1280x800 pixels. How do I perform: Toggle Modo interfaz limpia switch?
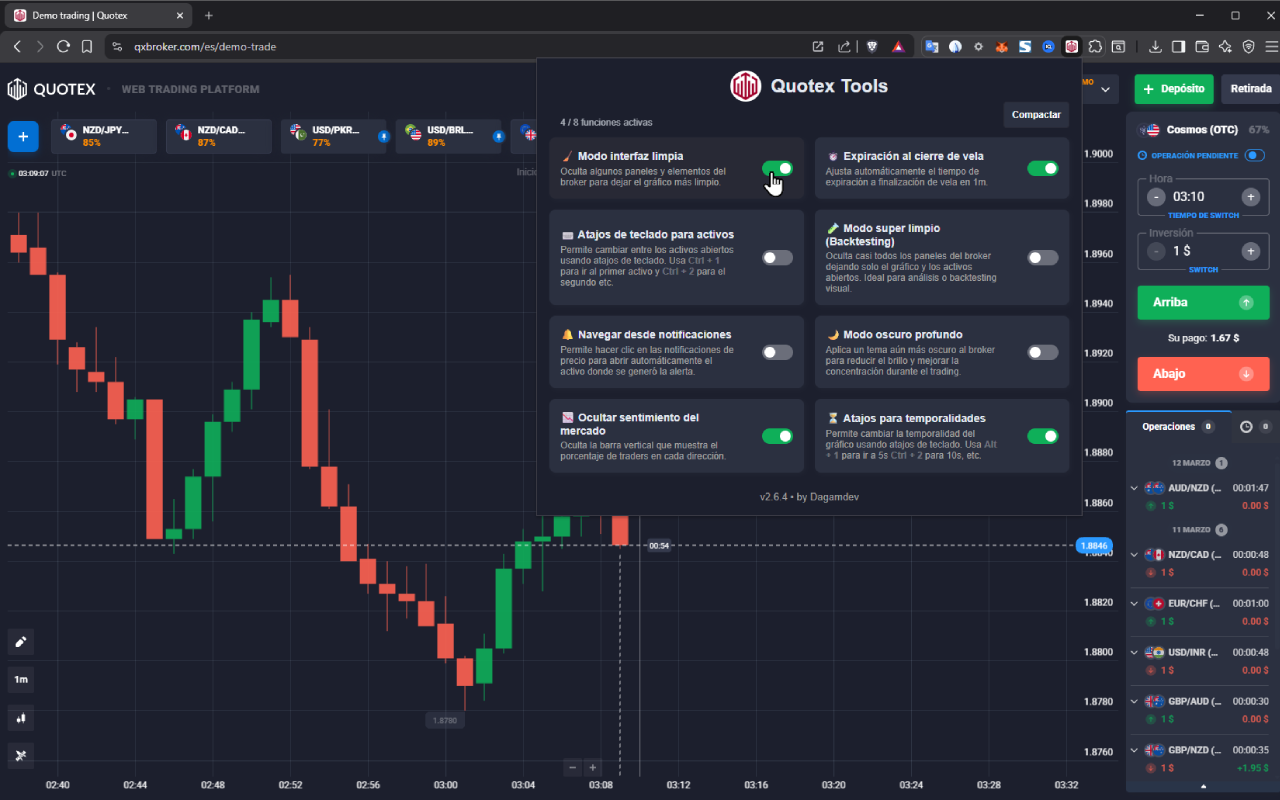coord(777,168)
